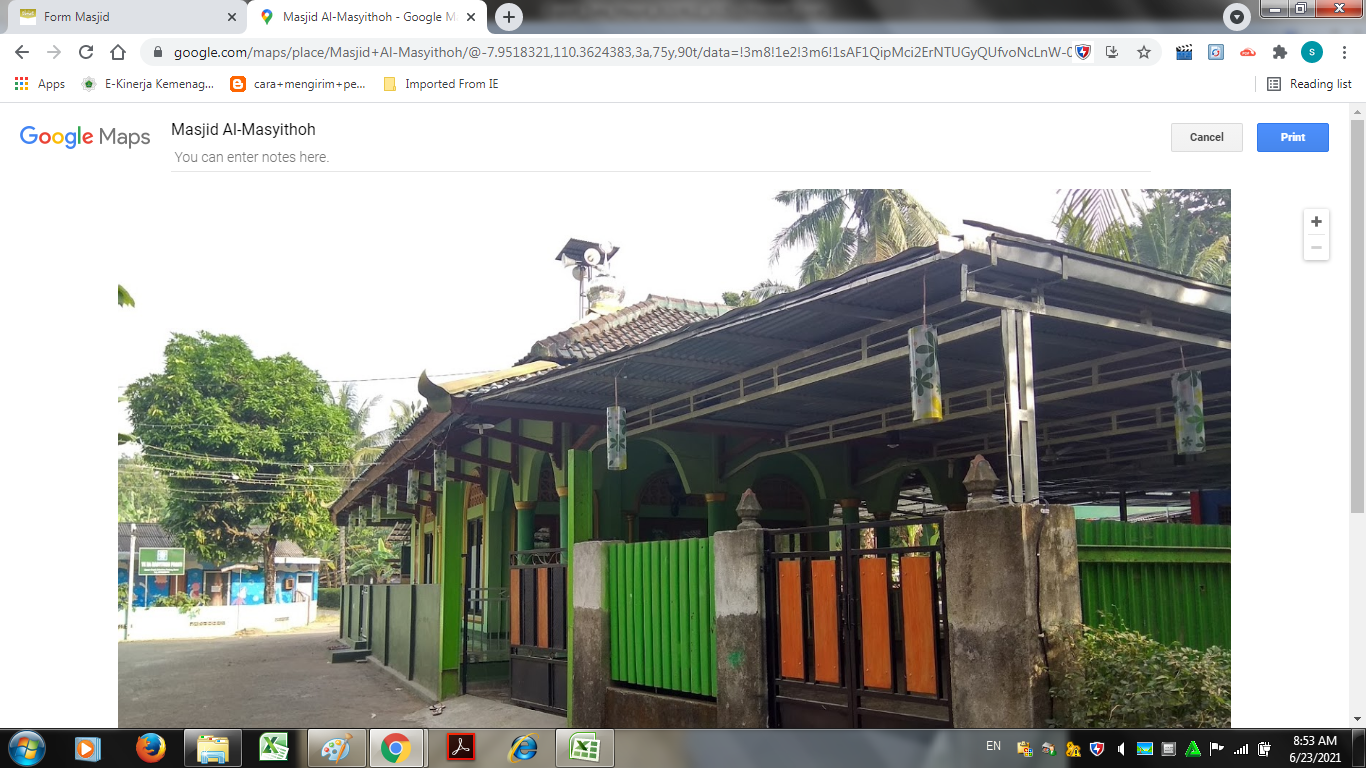Bookmark this page with the star icon
Image resolution: width=1366 pixels, height=768 pixels.
click(x=1144, y=52)
